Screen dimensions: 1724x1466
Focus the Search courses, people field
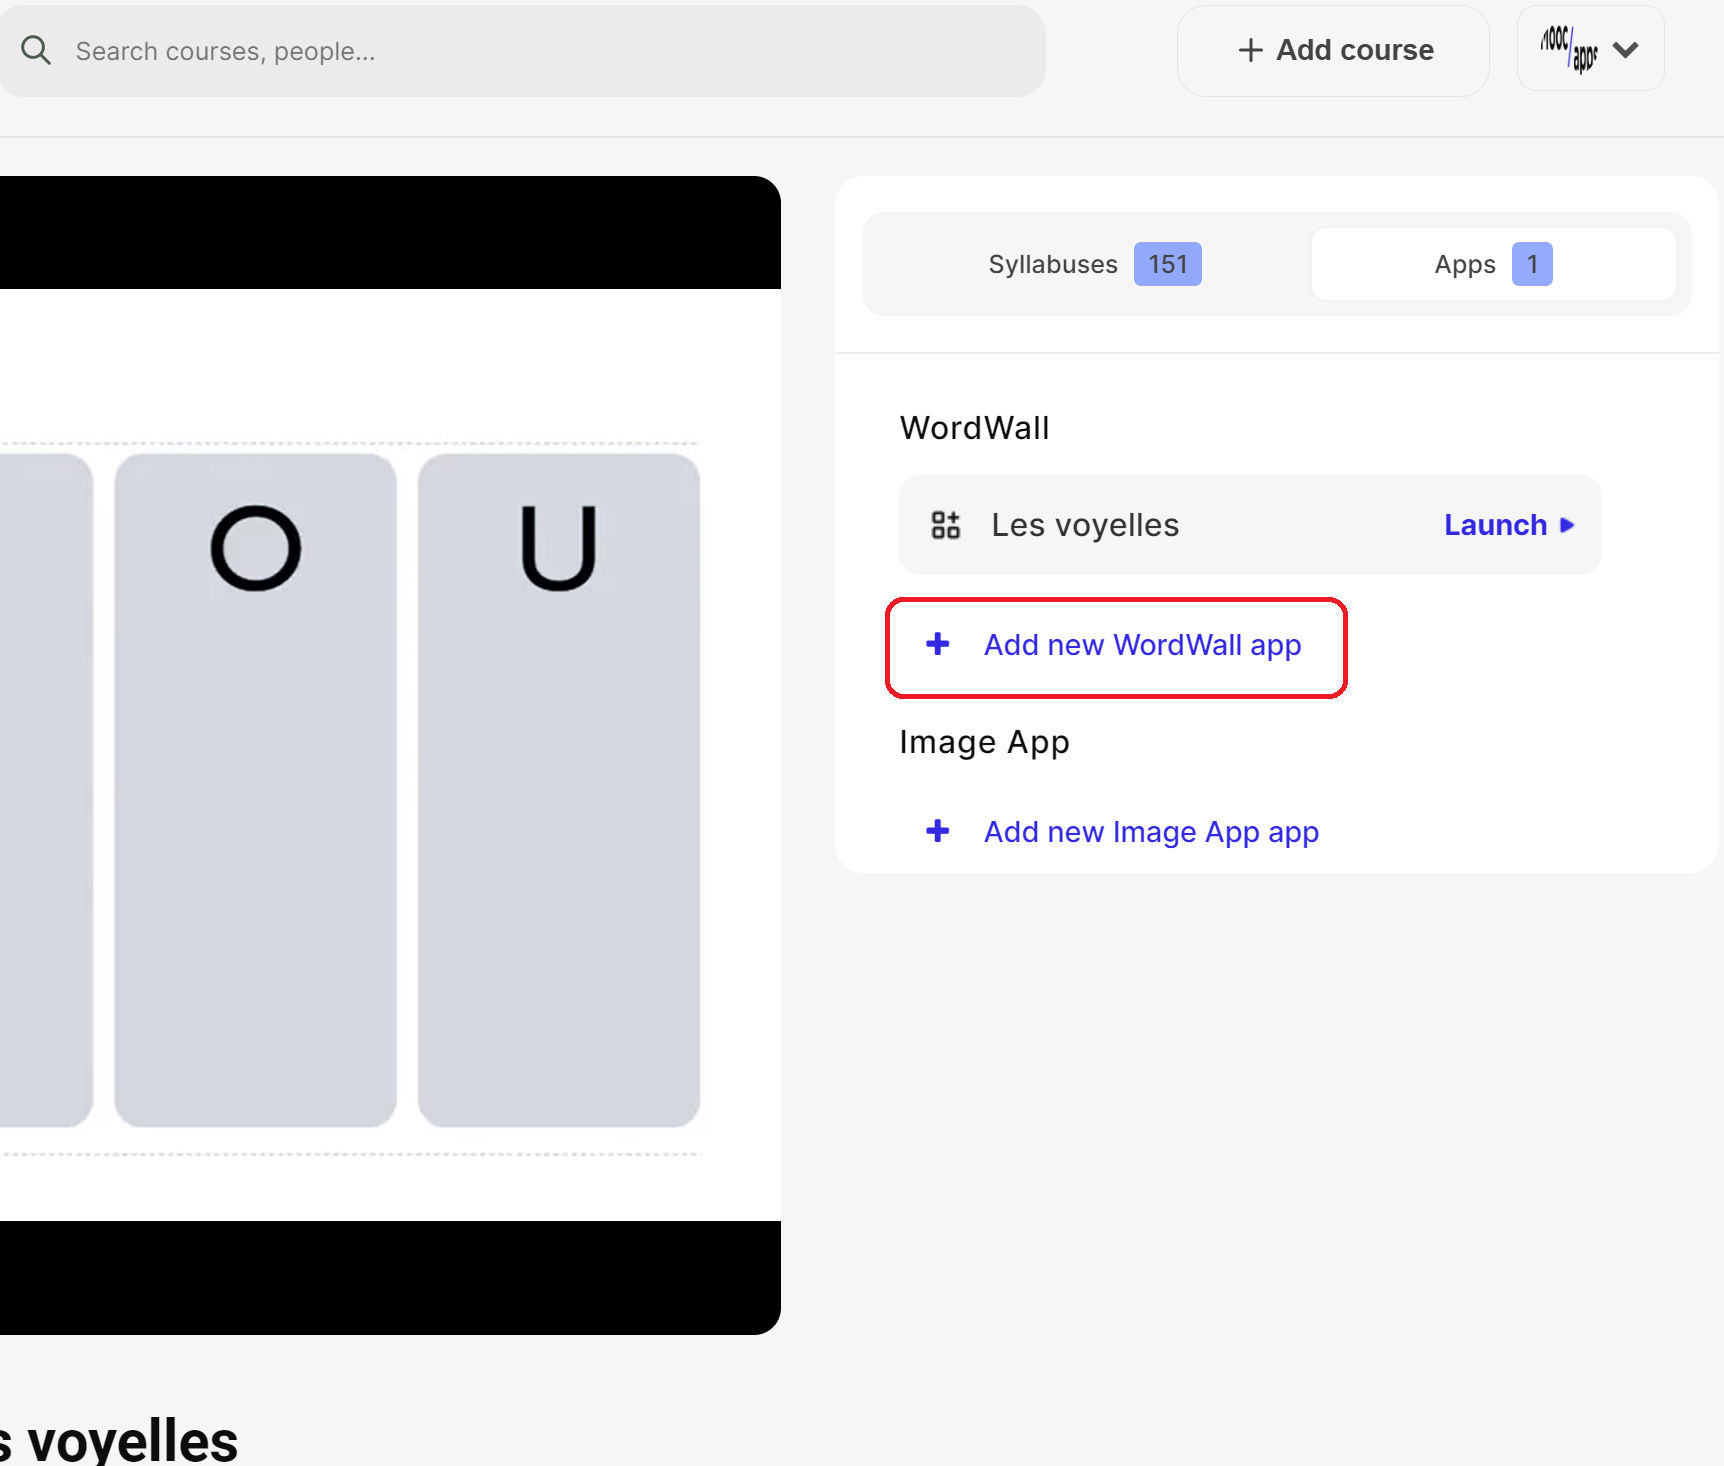pos(520,51)
